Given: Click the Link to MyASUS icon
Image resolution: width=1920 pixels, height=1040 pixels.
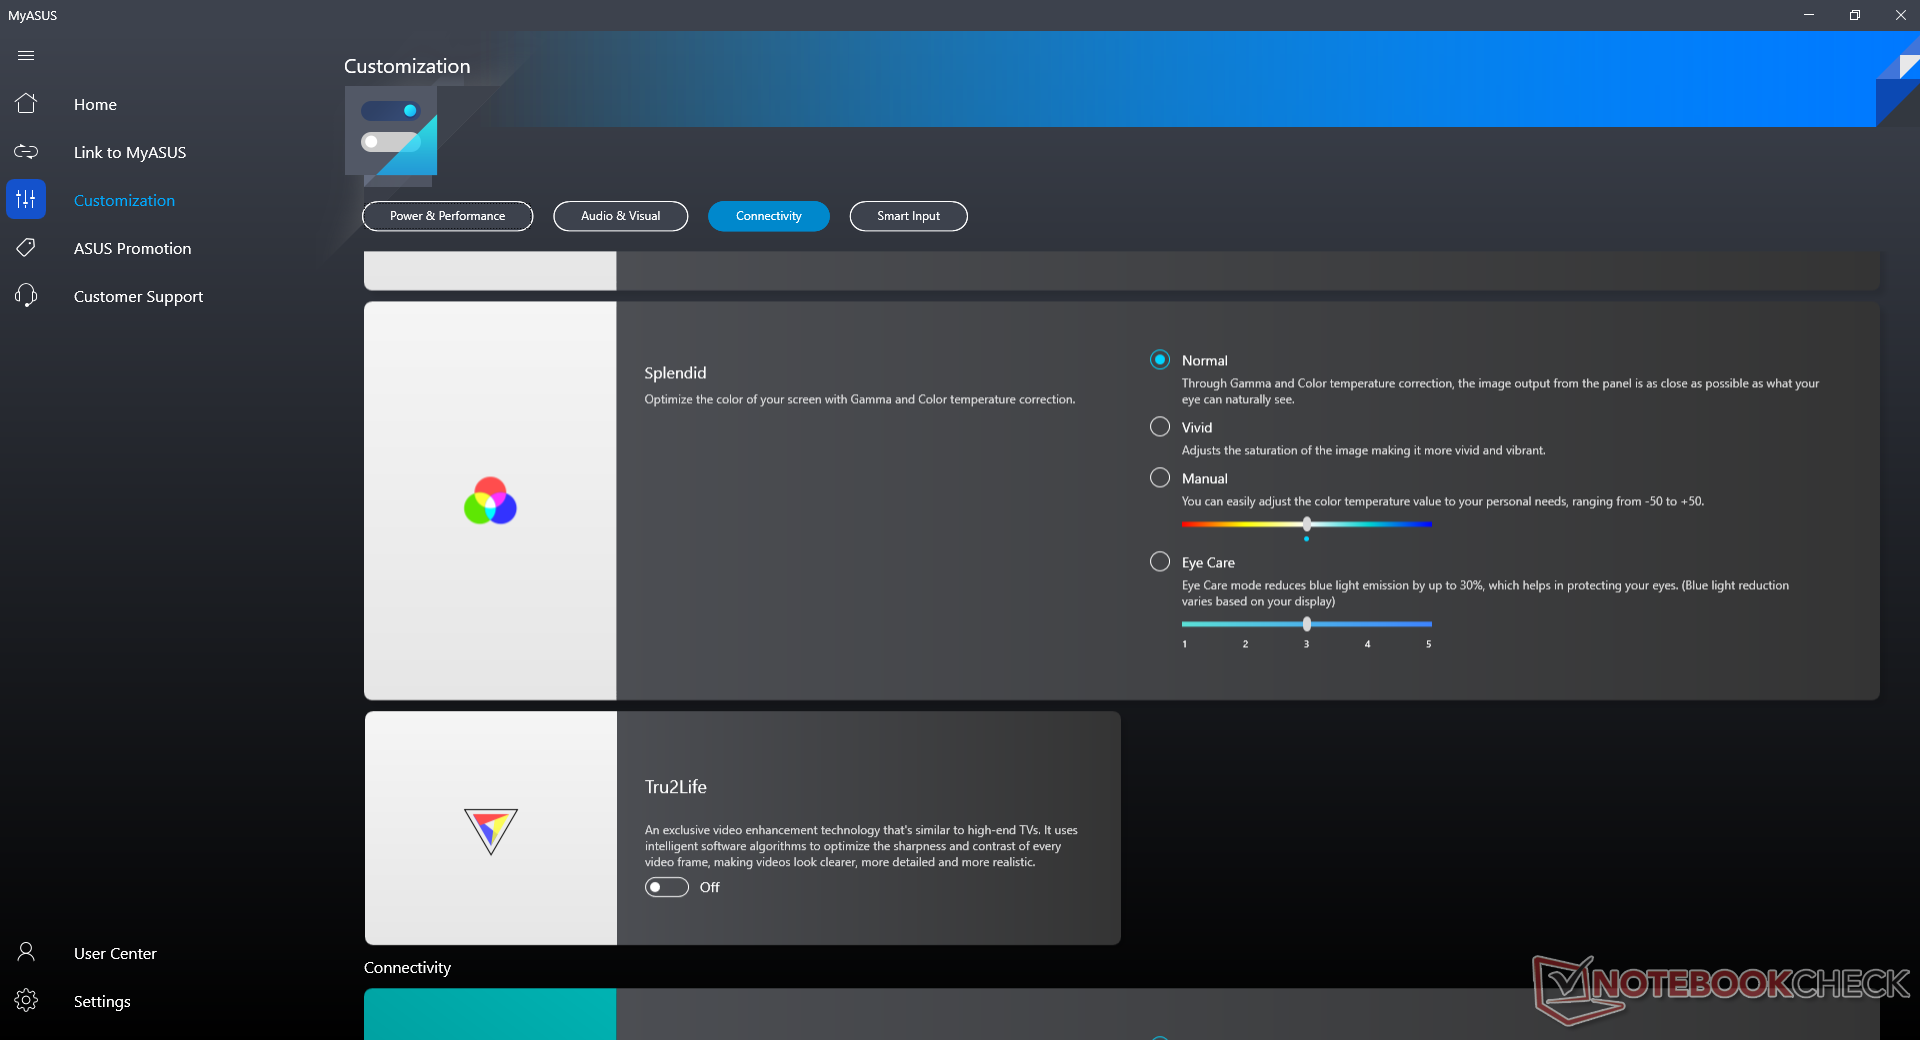Looking at the screenshot, I should coord(26,152).
